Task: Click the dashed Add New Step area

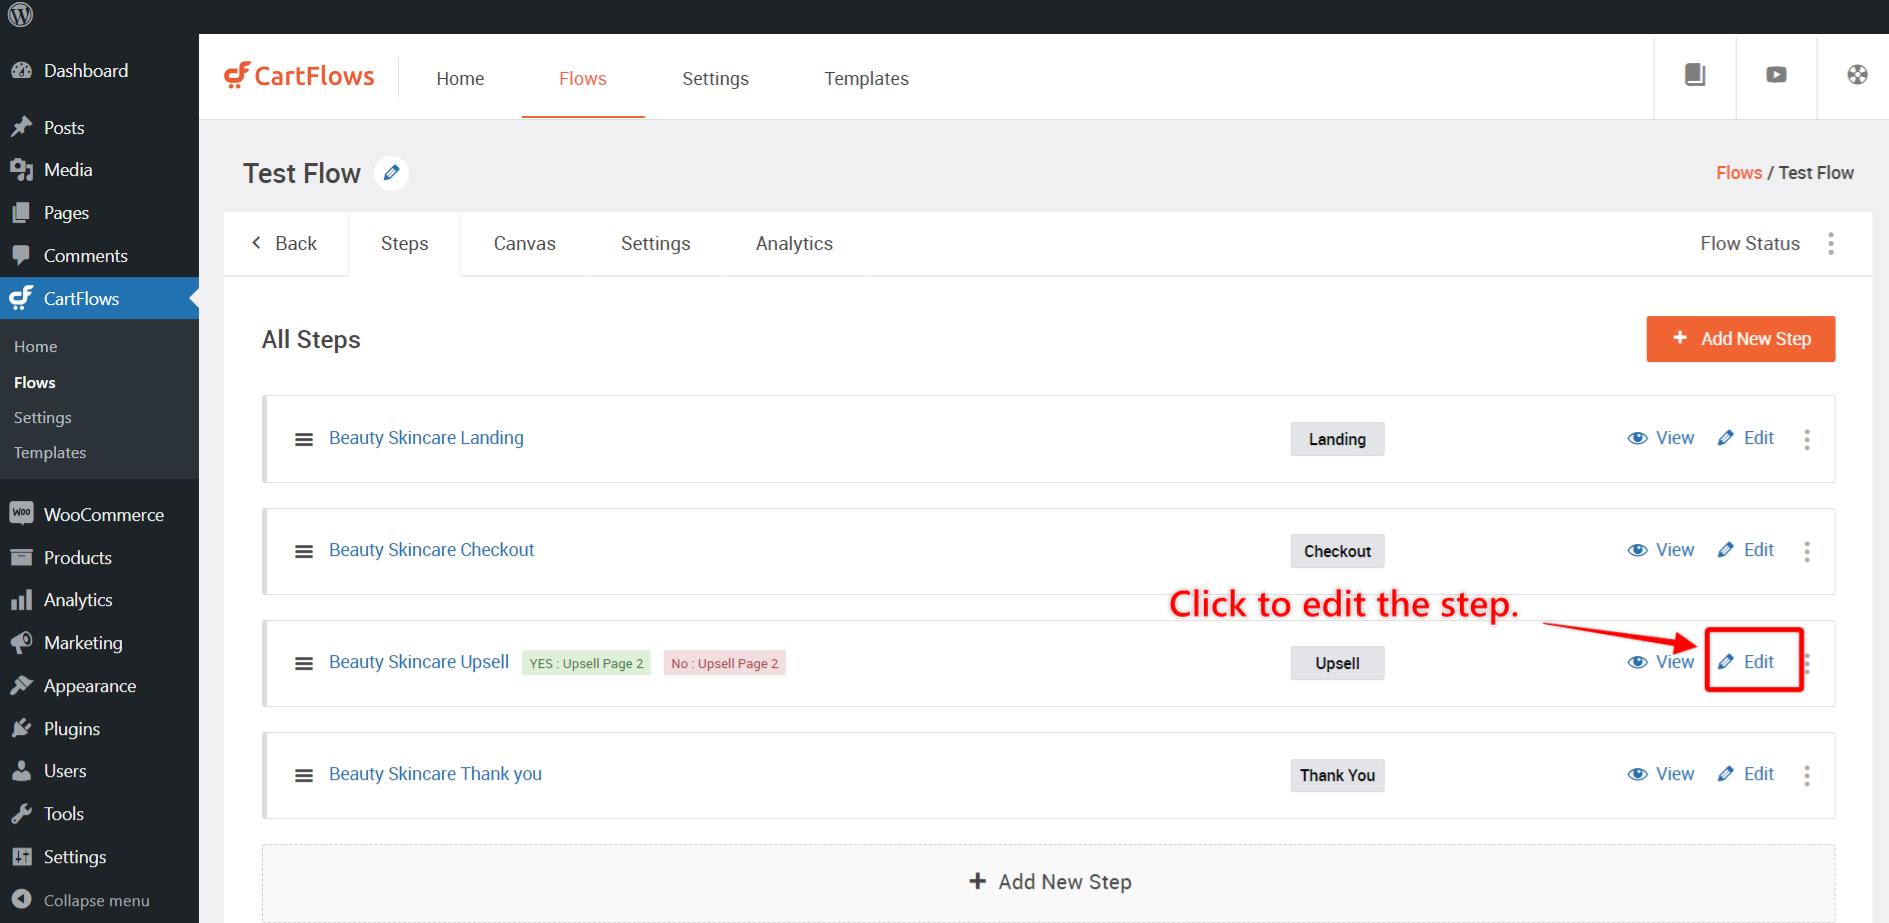Action: coord(1048,882)
